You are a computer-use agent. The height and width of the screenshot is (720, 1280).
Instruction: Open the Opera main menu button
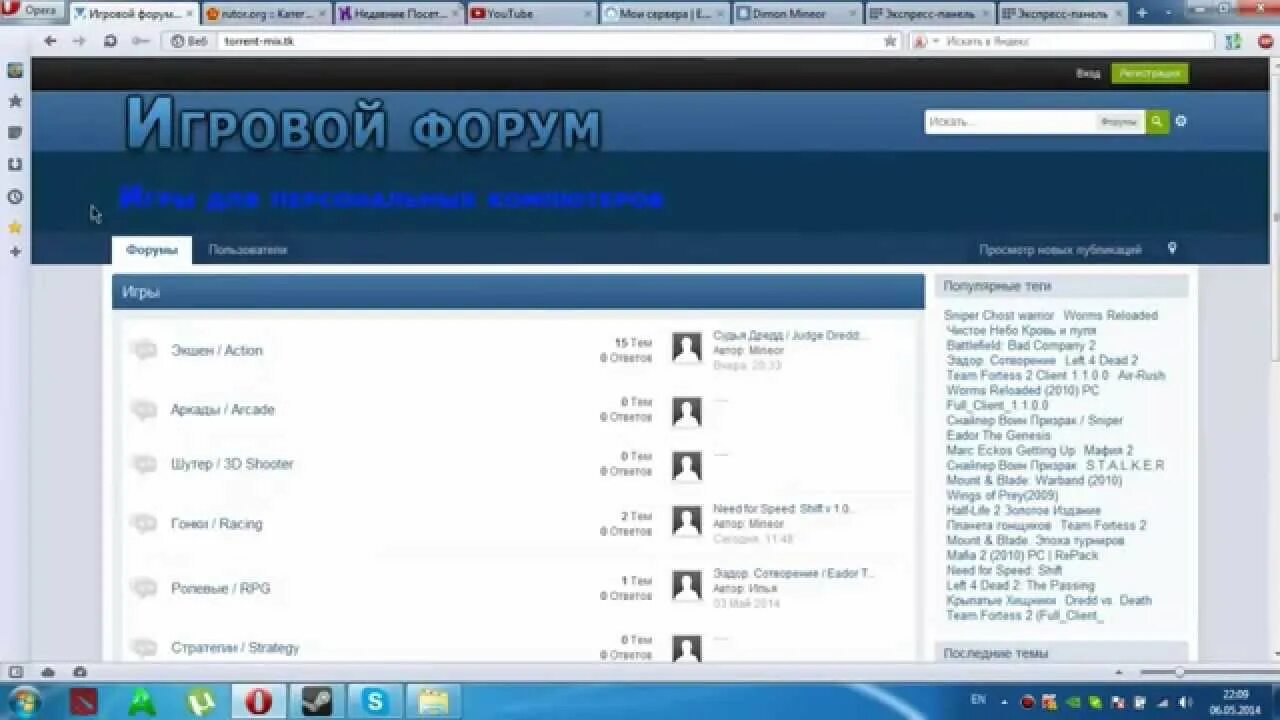click(33, 11)
